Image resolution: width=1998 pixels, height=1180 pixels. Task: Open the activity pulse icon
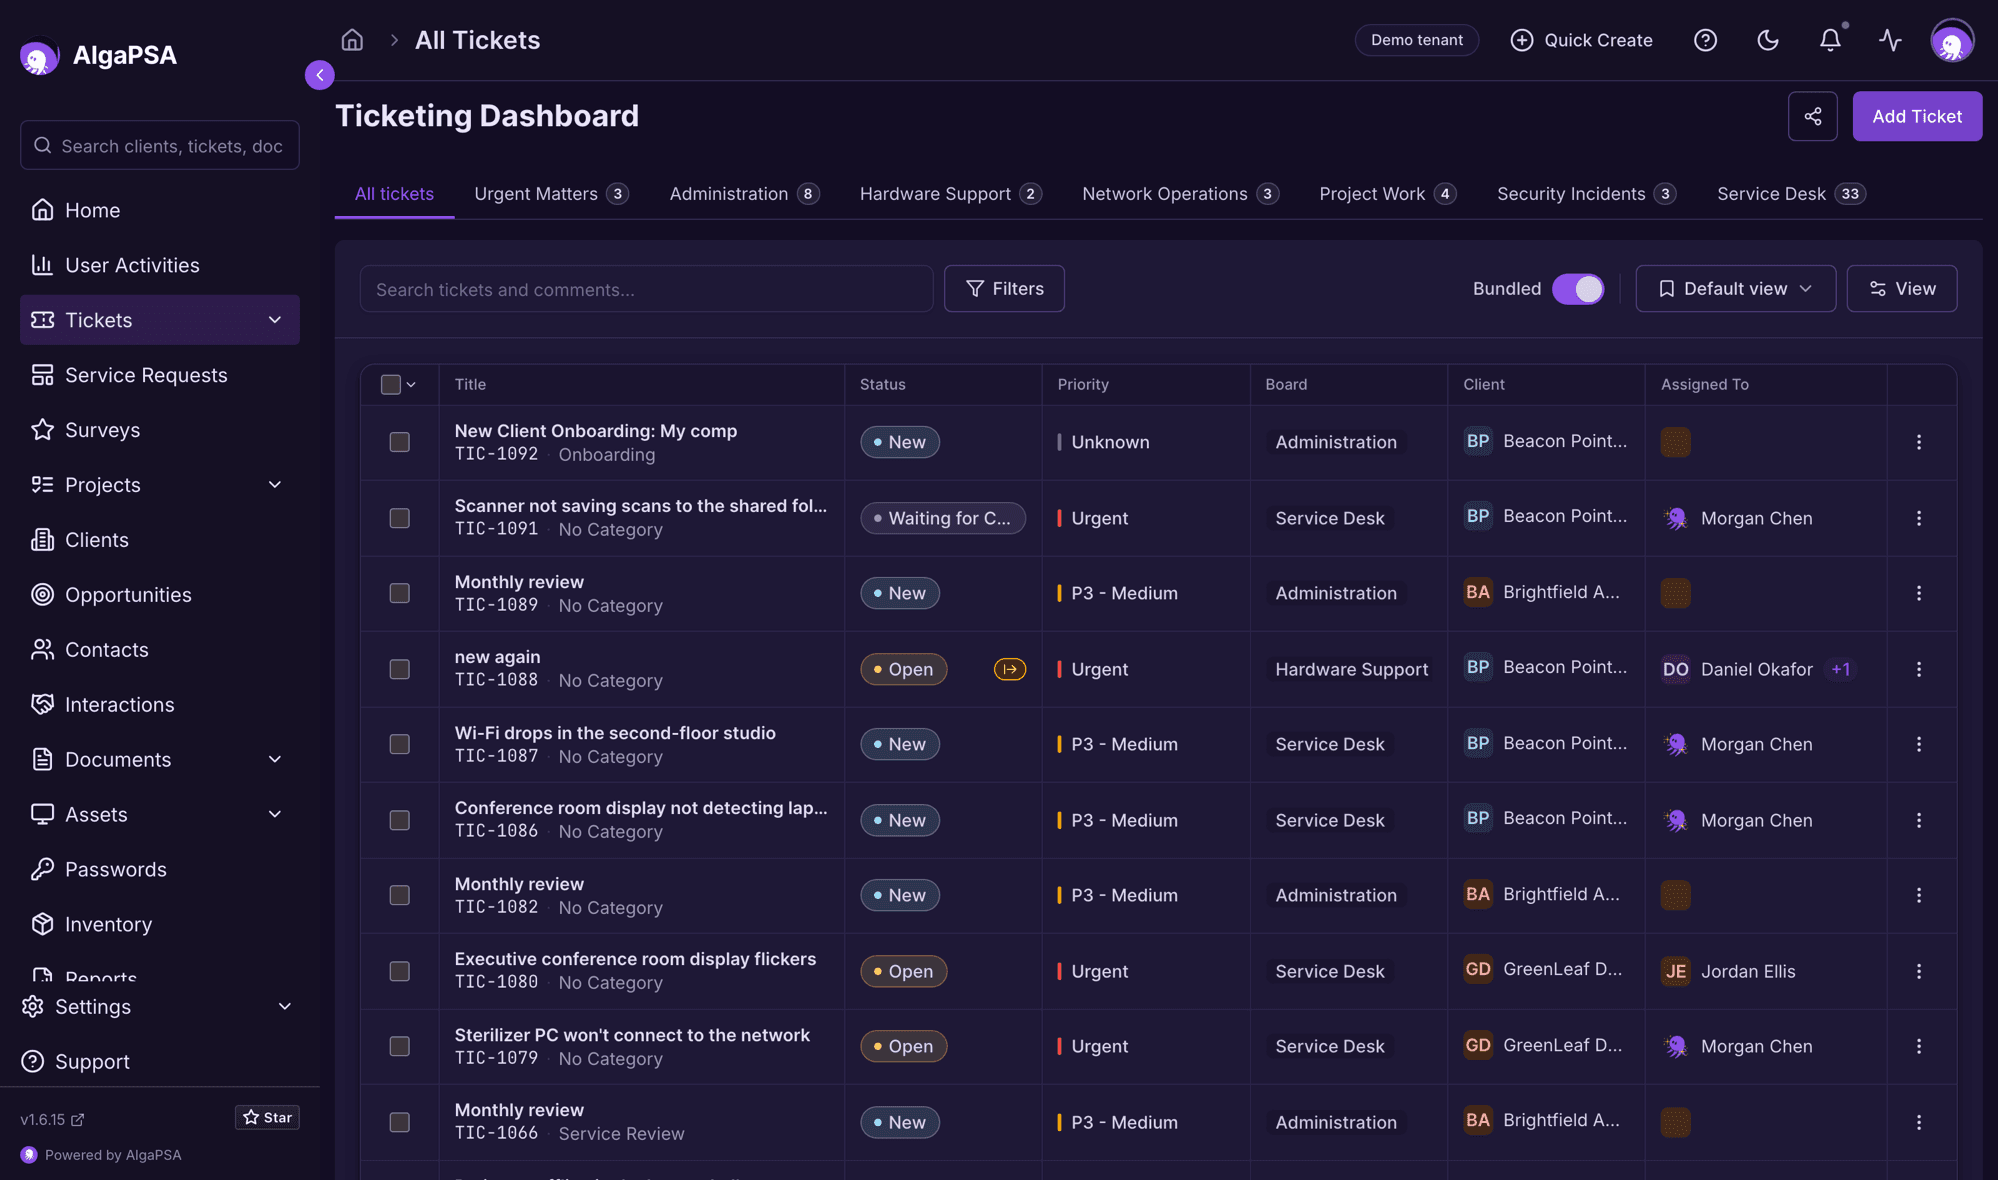tap(1890, 40)
